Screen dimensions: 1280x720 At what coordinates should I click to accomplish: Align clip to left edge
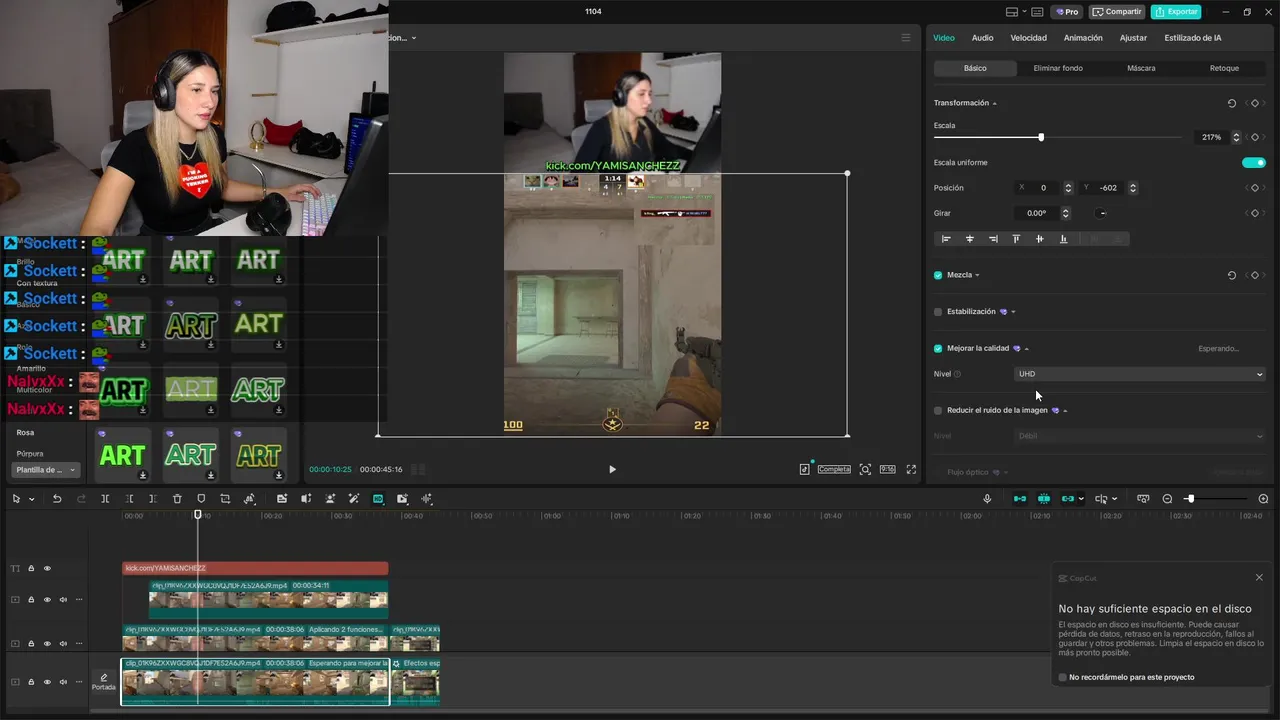pyautogui.click(x=946, y=239)
